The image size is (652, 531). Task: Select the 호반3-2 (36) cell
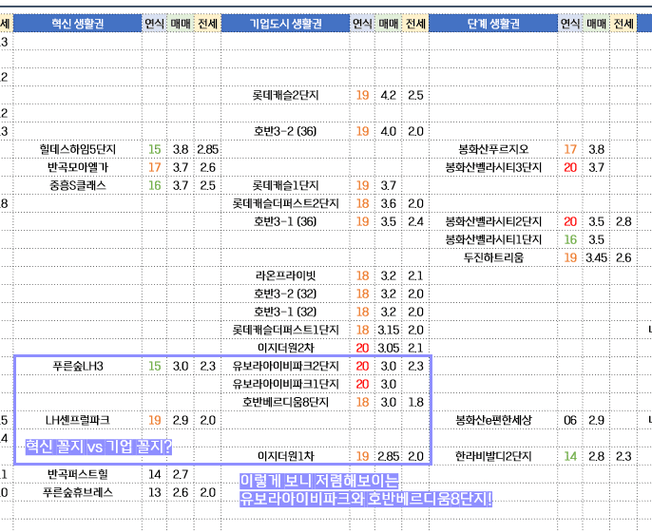(x=285, y=131)
